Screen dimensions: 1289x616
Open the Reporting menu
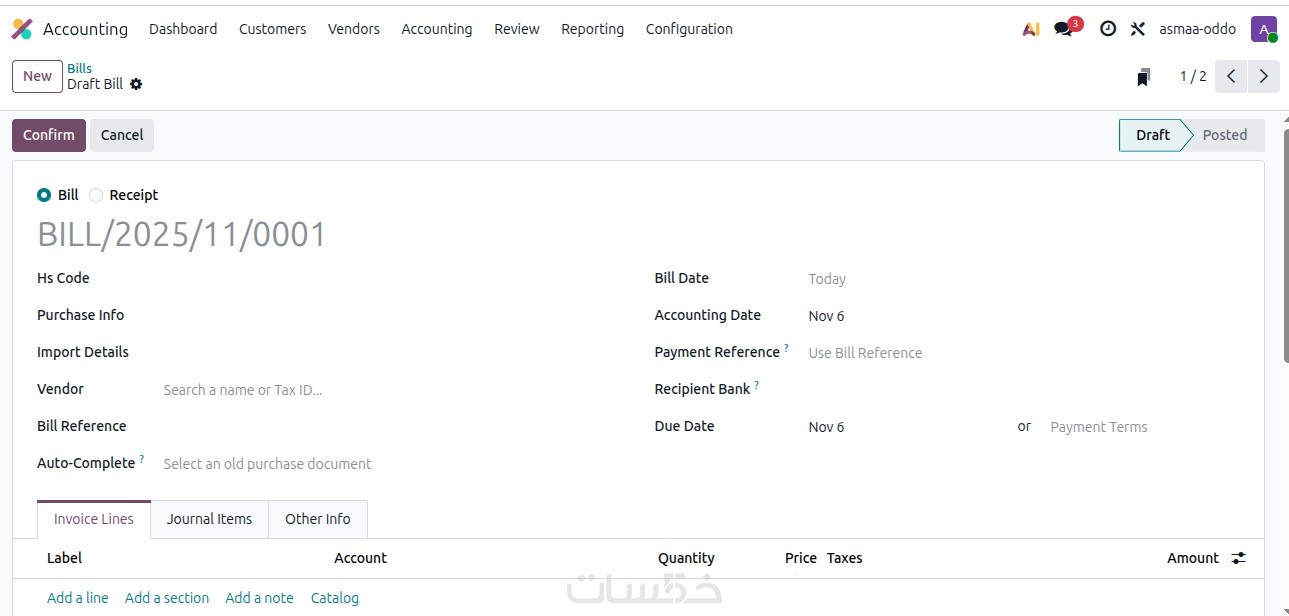592,29
